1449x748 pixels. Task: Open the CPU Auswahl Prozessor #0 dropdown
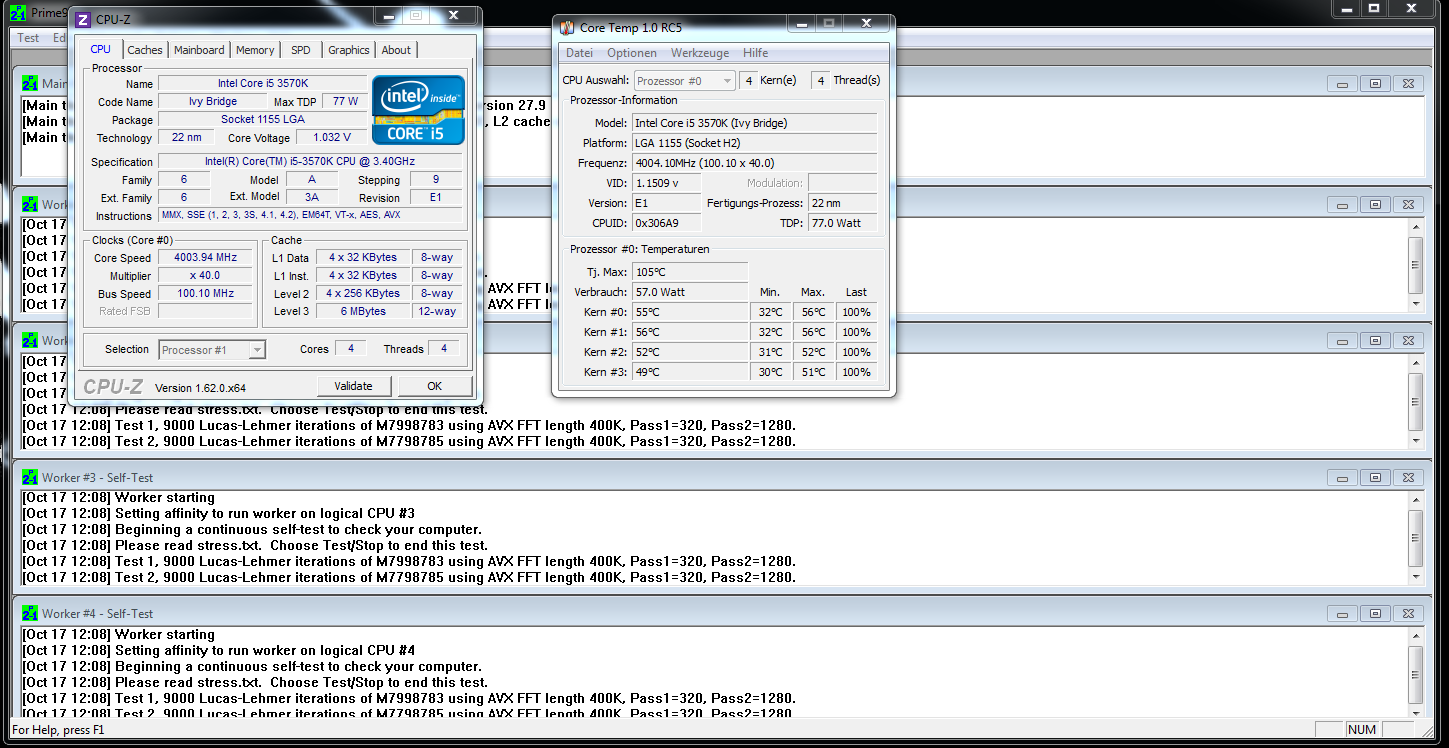pos(684,81)
